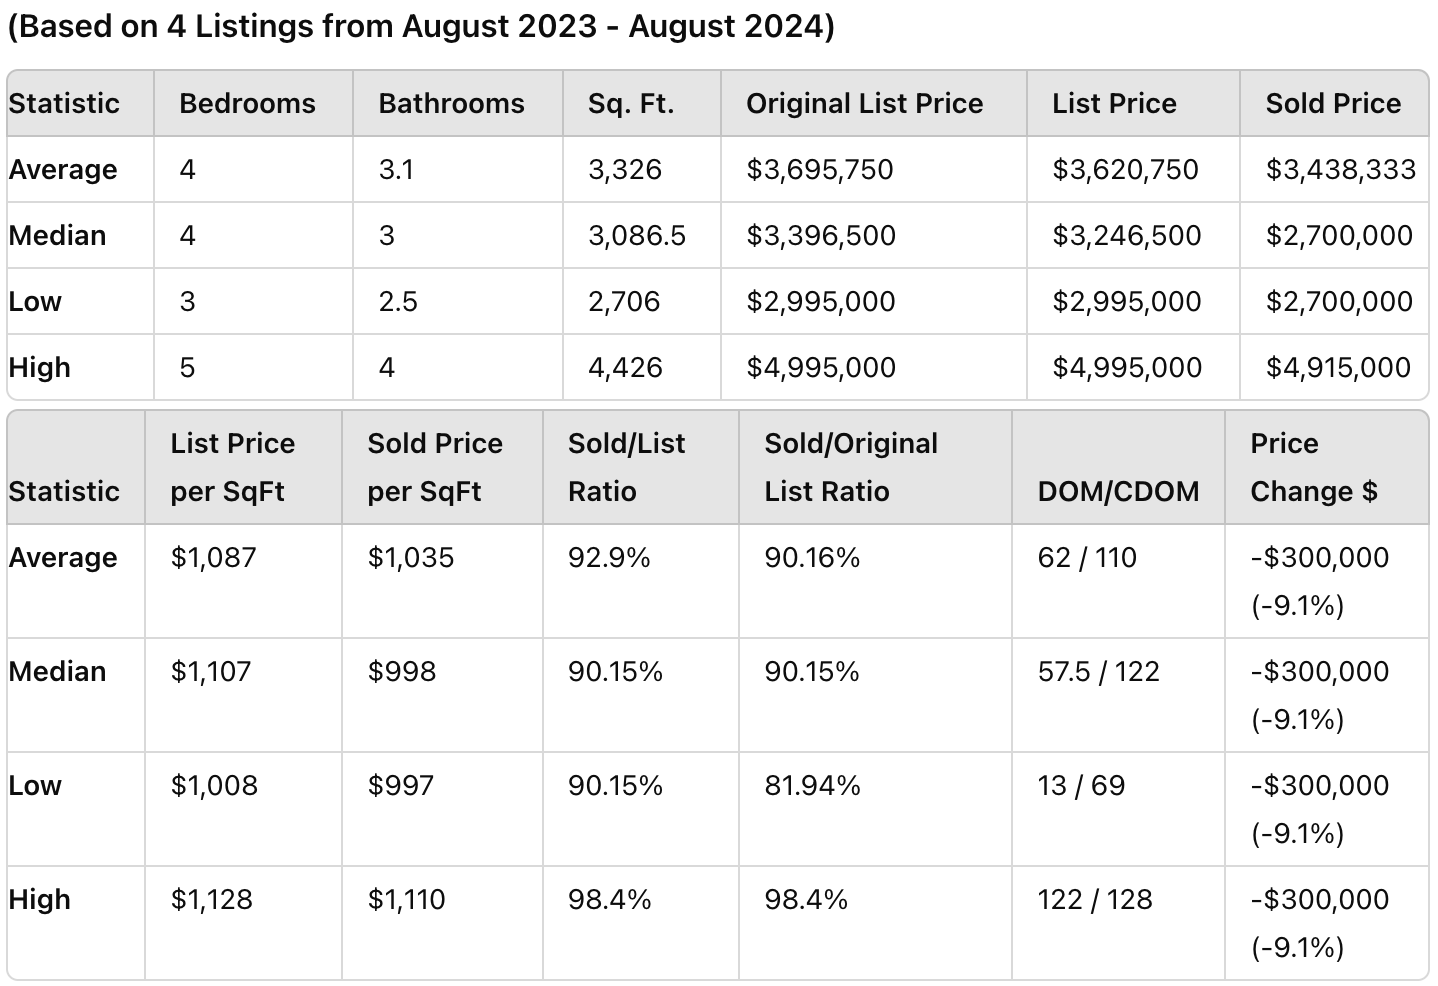Select the high sold price $4,915,000
The image size is (1438, 986).
point(1338,367)
